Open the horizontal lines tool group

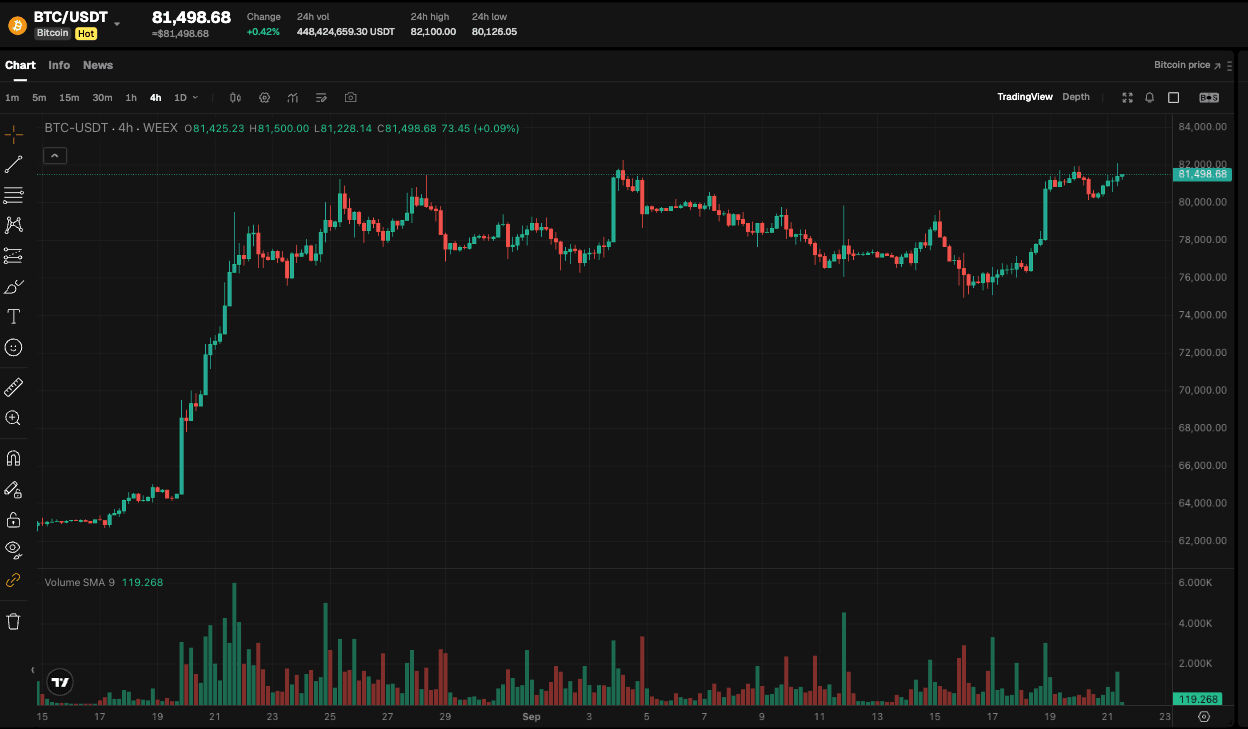click(14, 195)
